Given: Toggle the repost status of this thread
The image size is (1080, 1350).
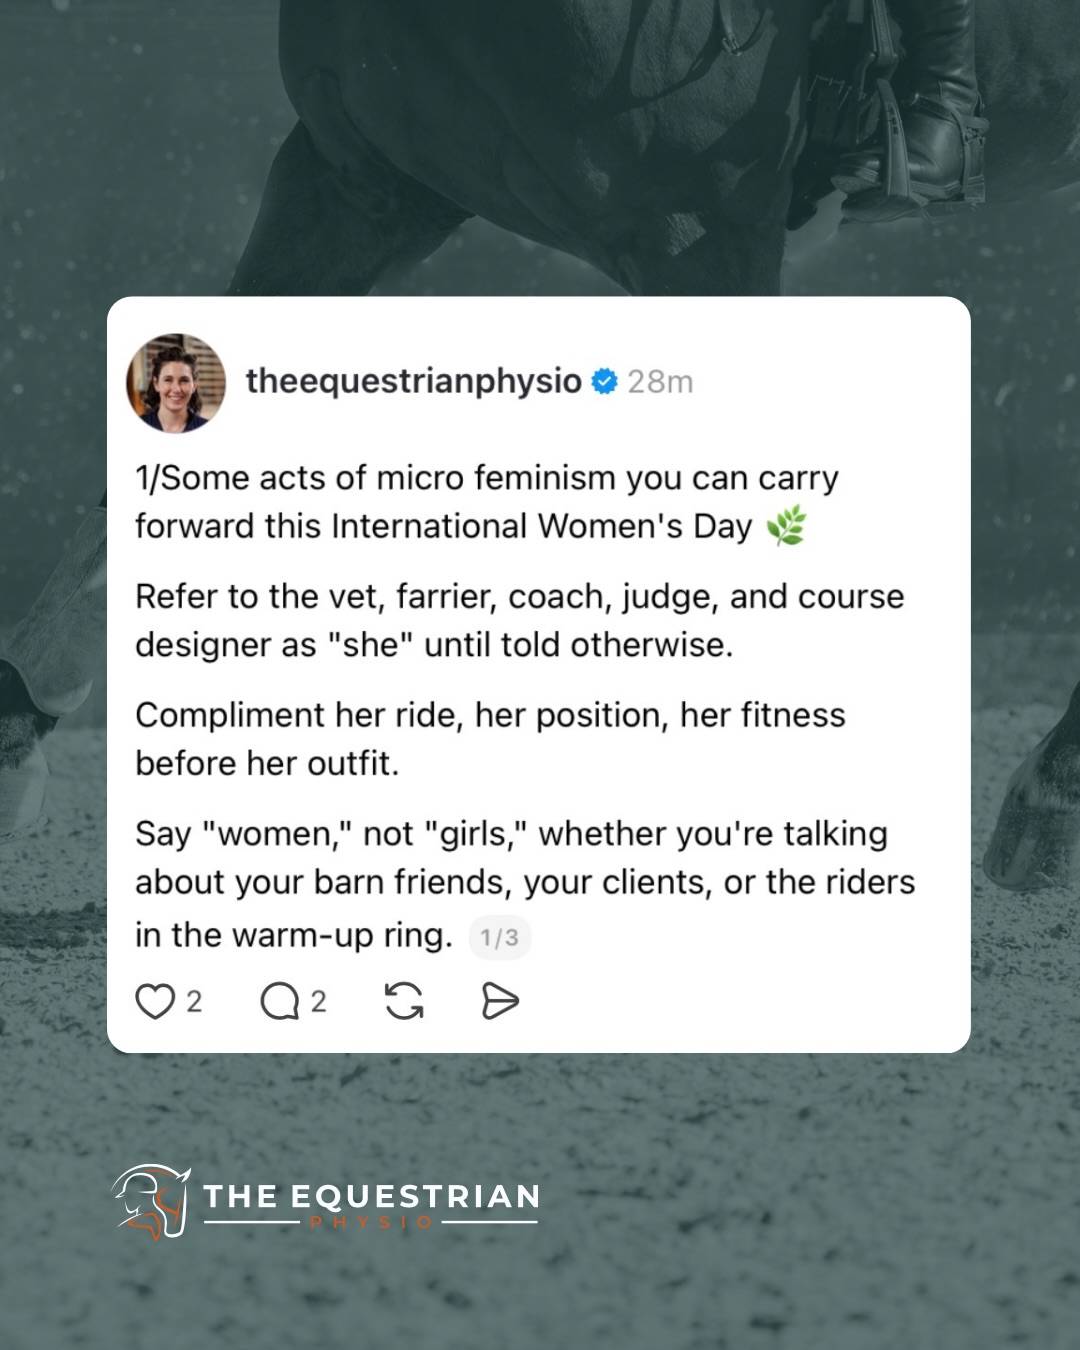Looking at the screenshot, I should (x=404, y=999).
